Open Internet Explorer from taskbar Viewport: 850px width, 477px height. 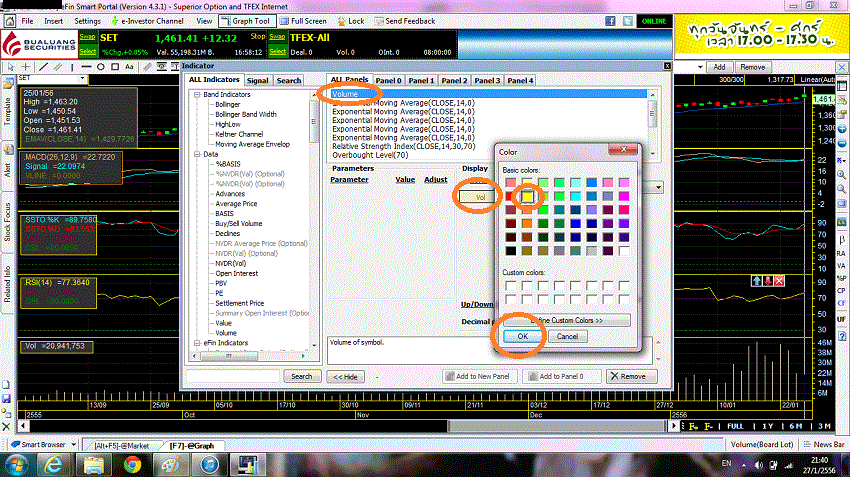(54, 465)
